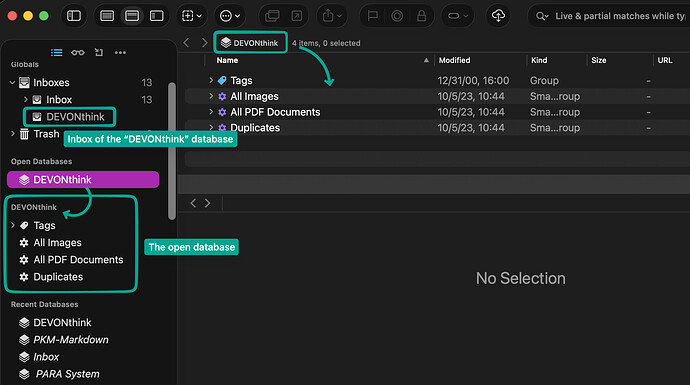Expand Tags in the sidebar

13,225
